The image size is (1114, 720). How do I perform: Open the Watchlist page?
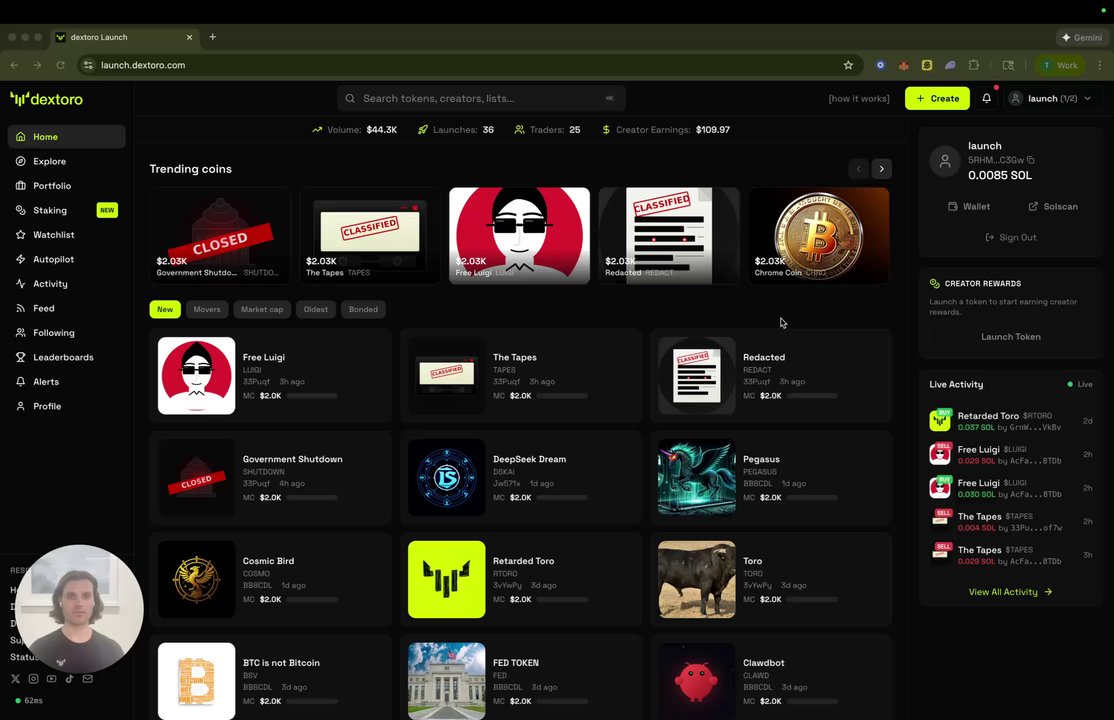[x=66, y=235]
